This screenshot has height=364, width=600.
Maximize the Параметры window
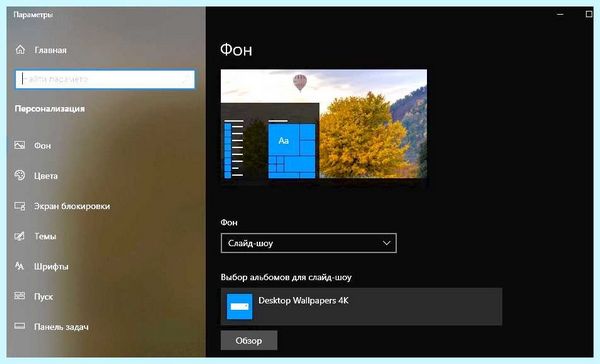(589, 14)
